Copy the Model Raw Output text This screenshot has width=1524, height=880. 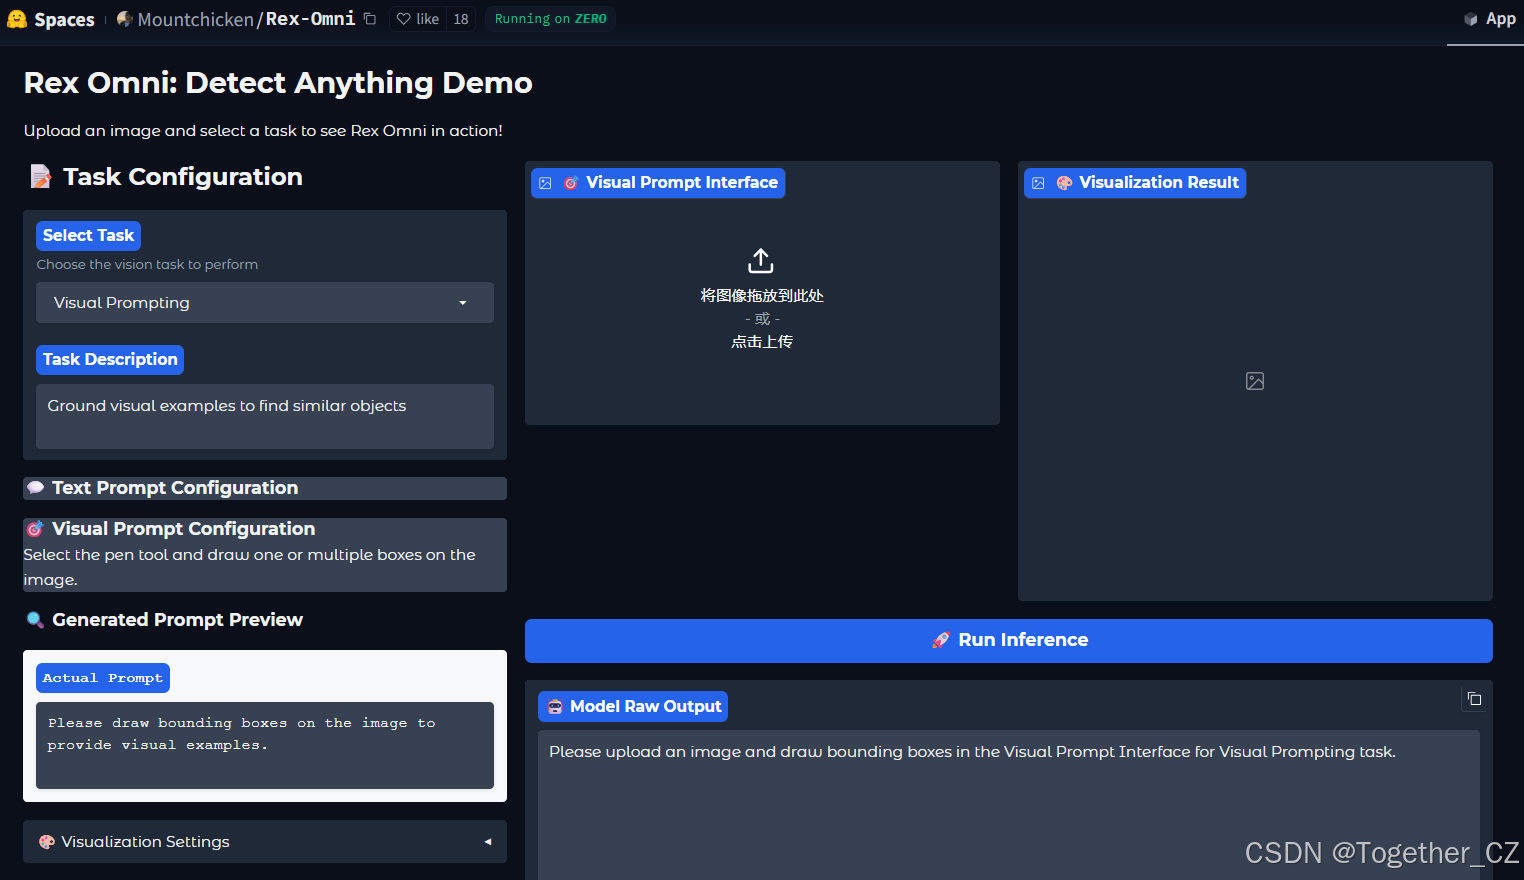(x=1474, y=699)
